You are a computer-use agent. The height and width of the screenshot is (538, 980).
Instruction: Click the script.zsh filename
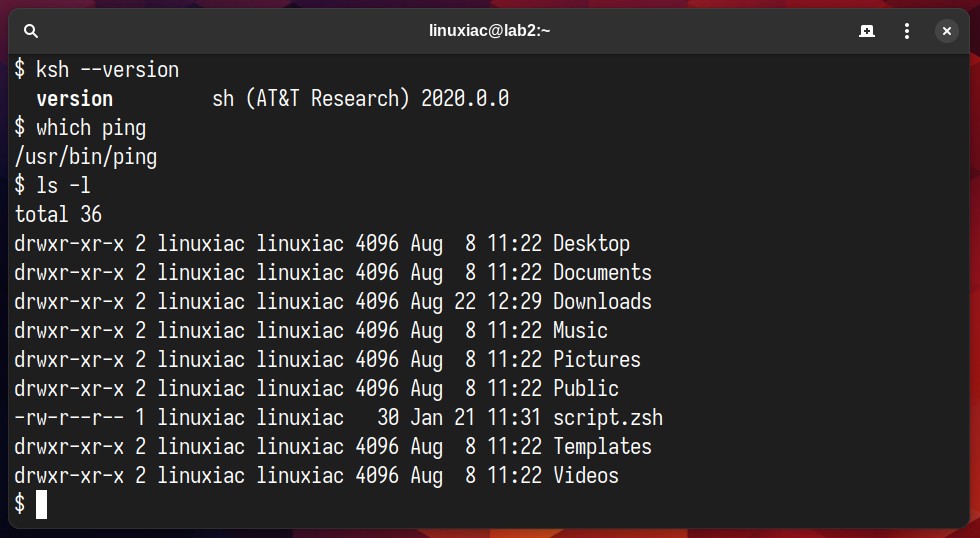pos(608,417)
